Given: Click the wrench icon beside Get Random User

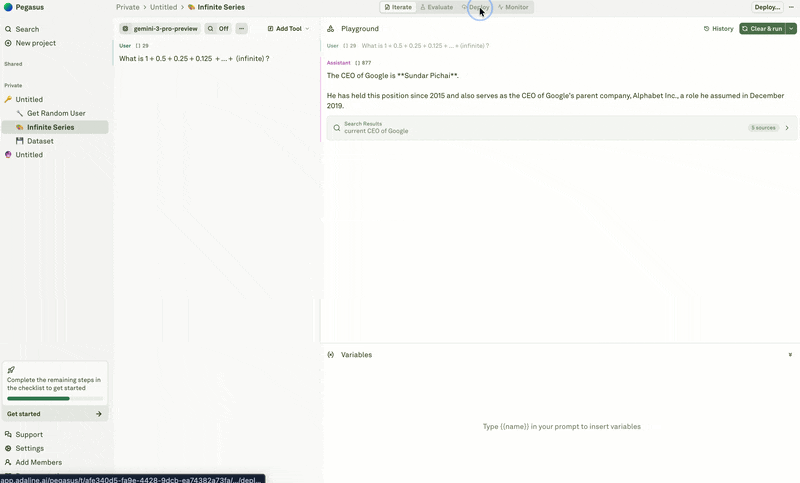Looking at the screenshot, I should pos(20,113).
